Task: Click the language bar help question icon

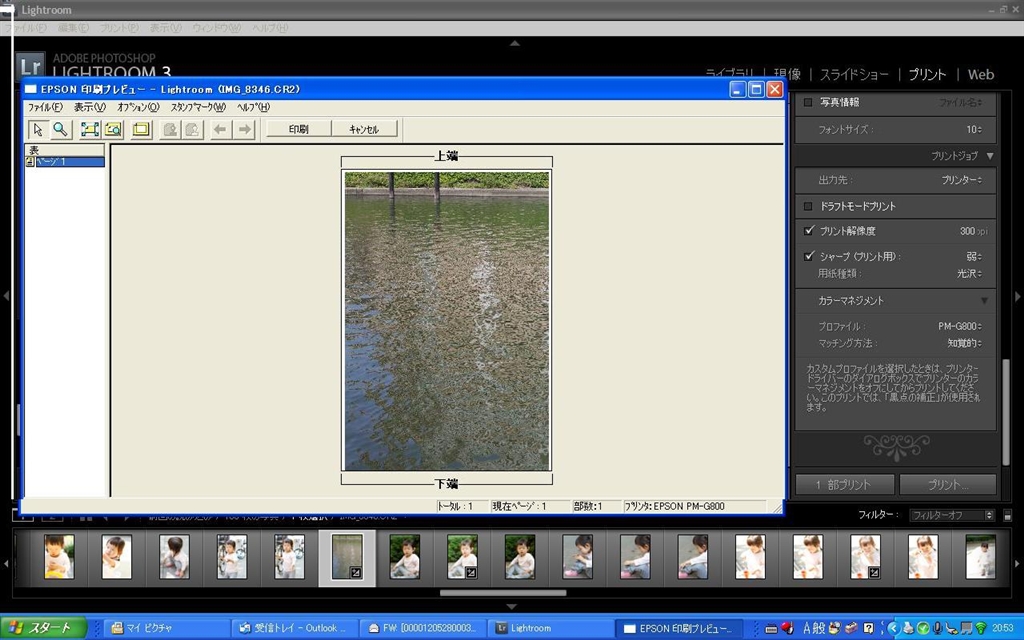Action: point(868,628)
